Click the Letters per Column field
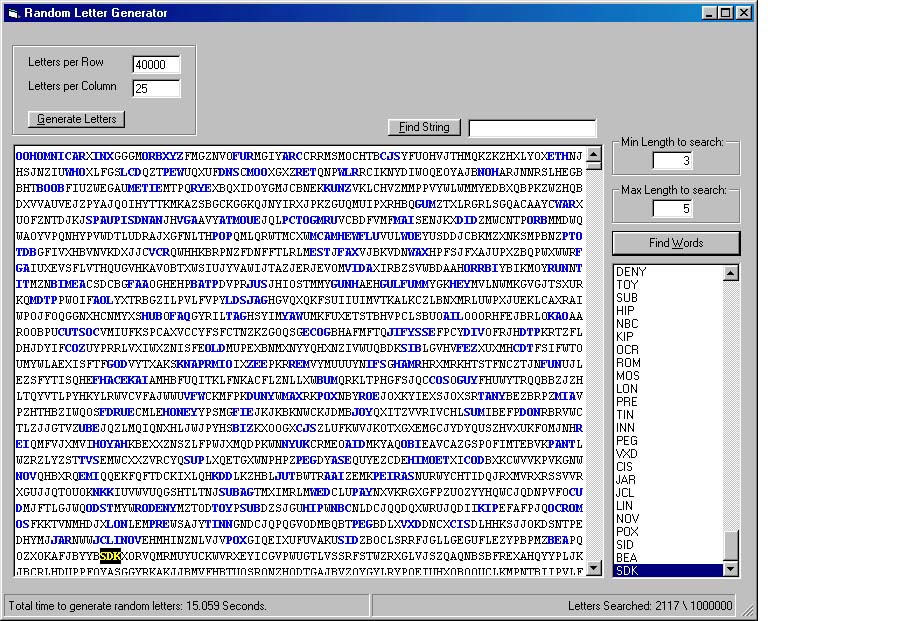Viewport: 913px width, 621px height. tap(156, 88)
